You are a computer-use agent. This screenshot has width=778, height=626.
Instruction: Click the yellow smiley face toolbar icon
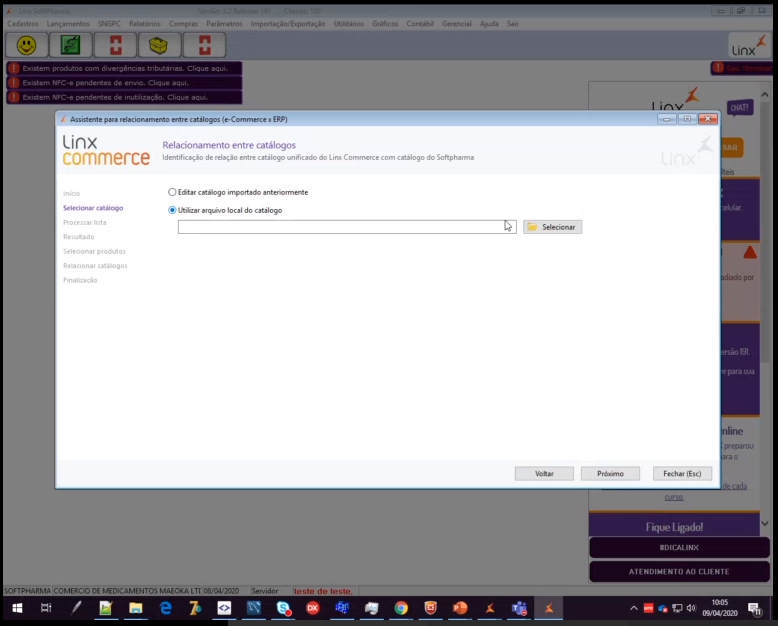(x=27, y=45)
